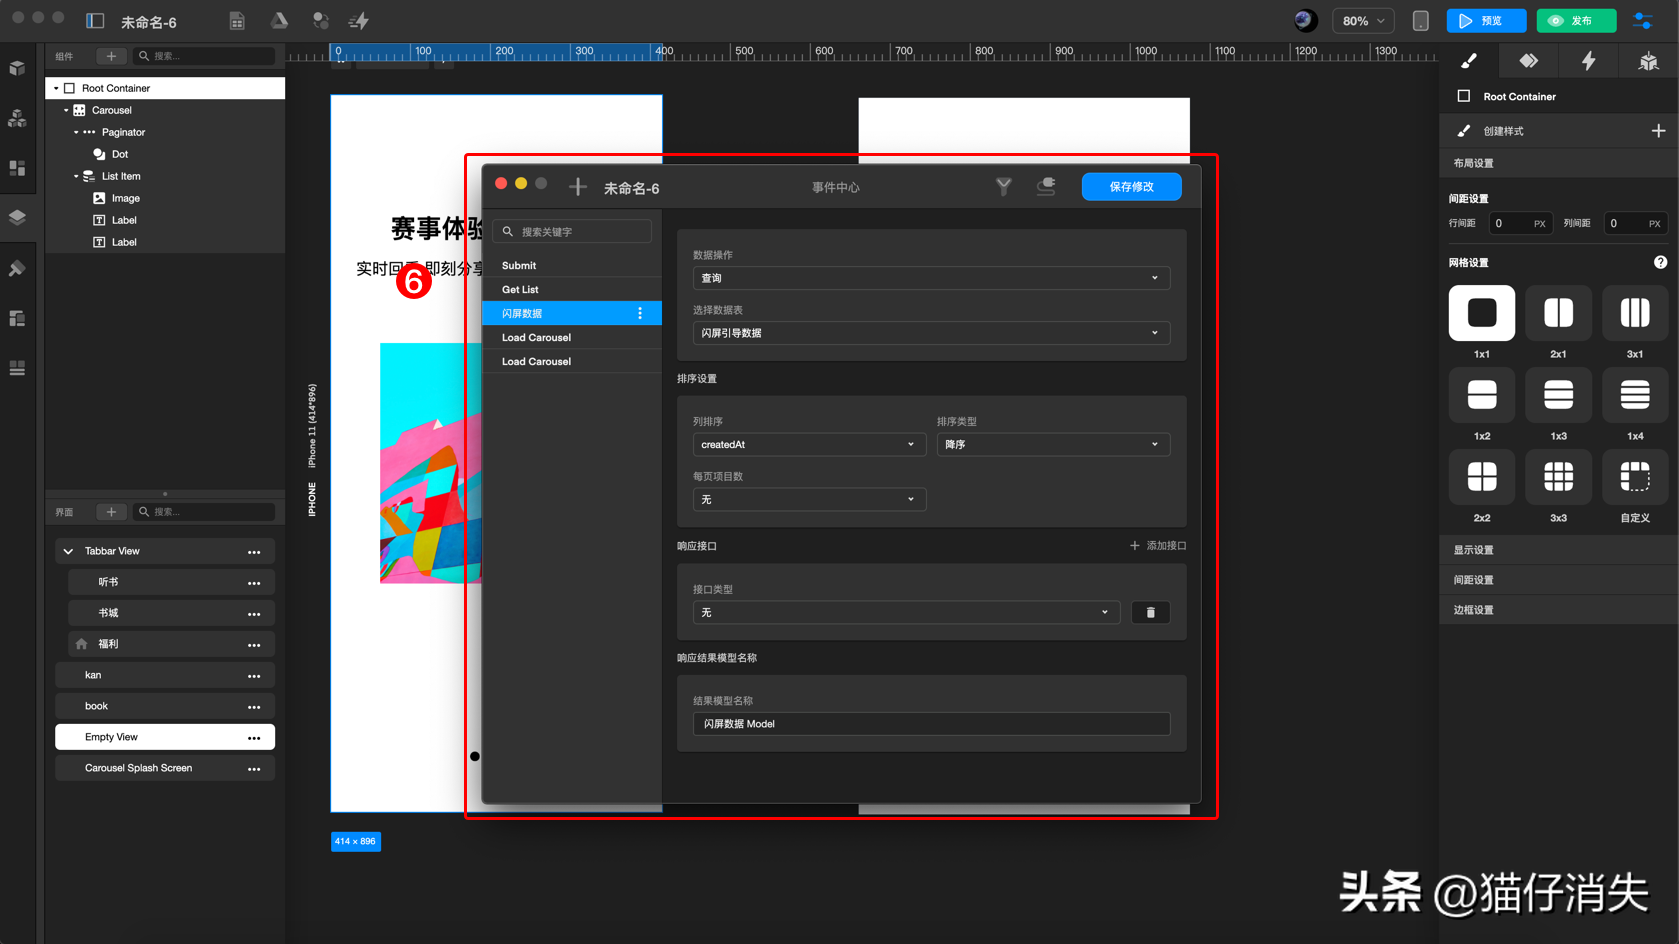1679x944 pixels.
Task: Click the 保存修改 button
Action: pyautogui.click(x=1131, y=186)
